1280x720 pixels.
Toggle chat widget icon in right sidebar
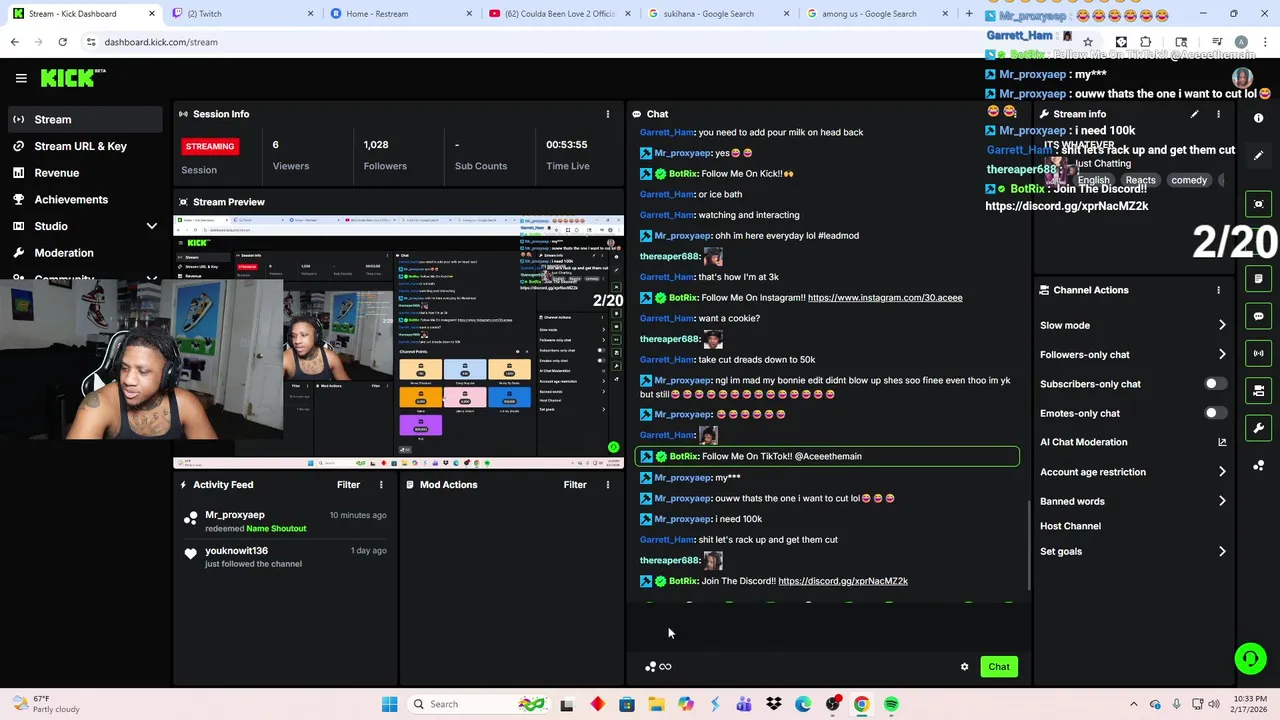(x=1258, y=316)
